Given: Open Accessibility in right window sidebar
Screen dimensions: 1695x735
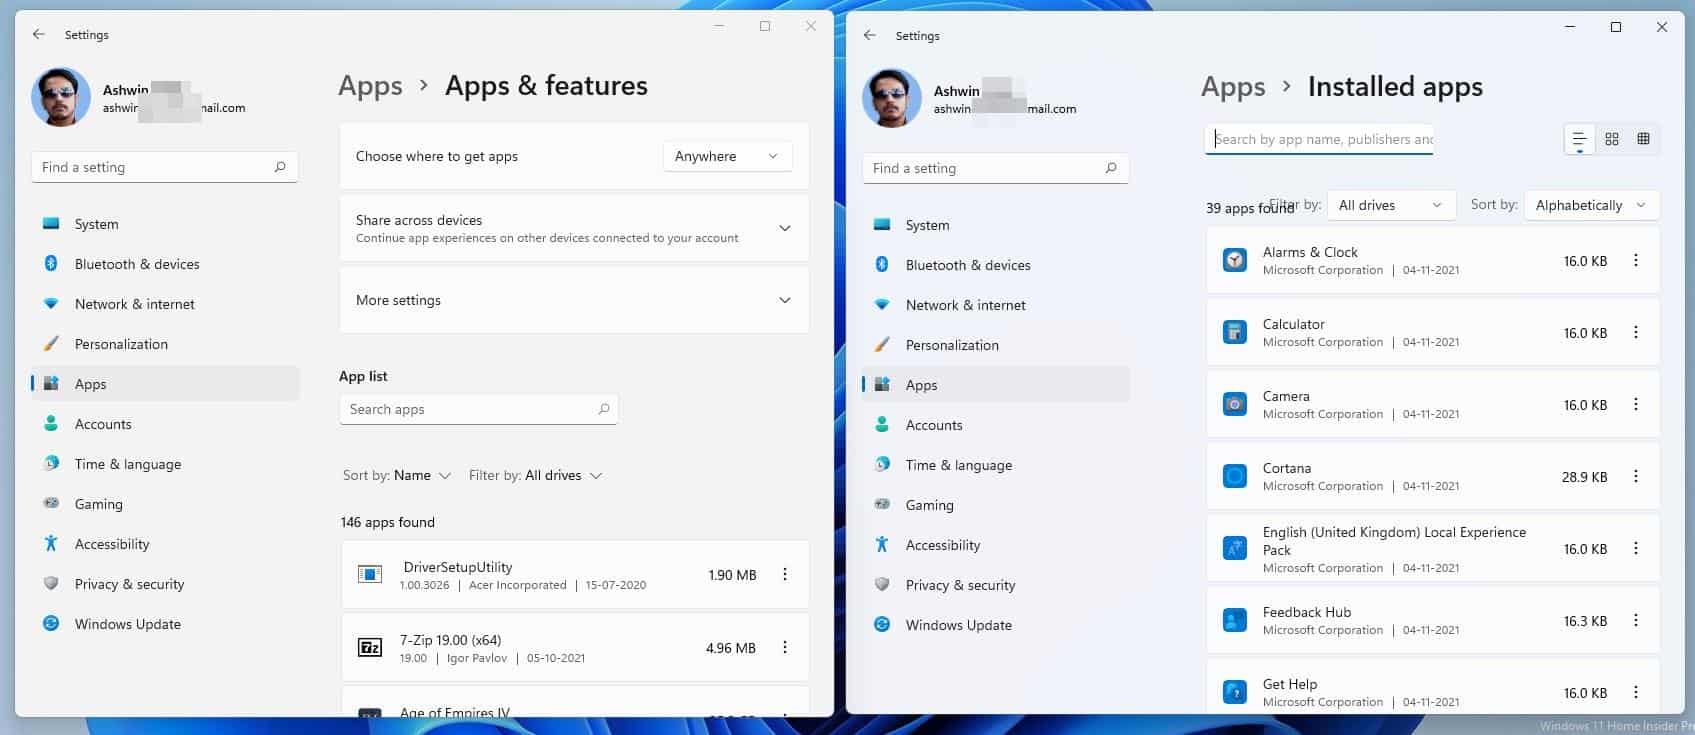Looking at the screenshot, I should 996,545.
